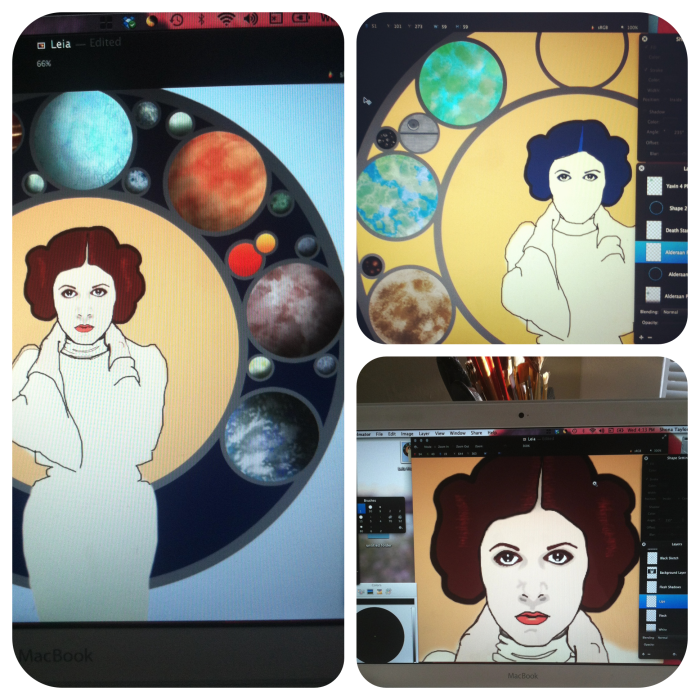Screen dimensions: 700x700
Task: Select the Flesh Shadows layer
Action: [664, 587]
